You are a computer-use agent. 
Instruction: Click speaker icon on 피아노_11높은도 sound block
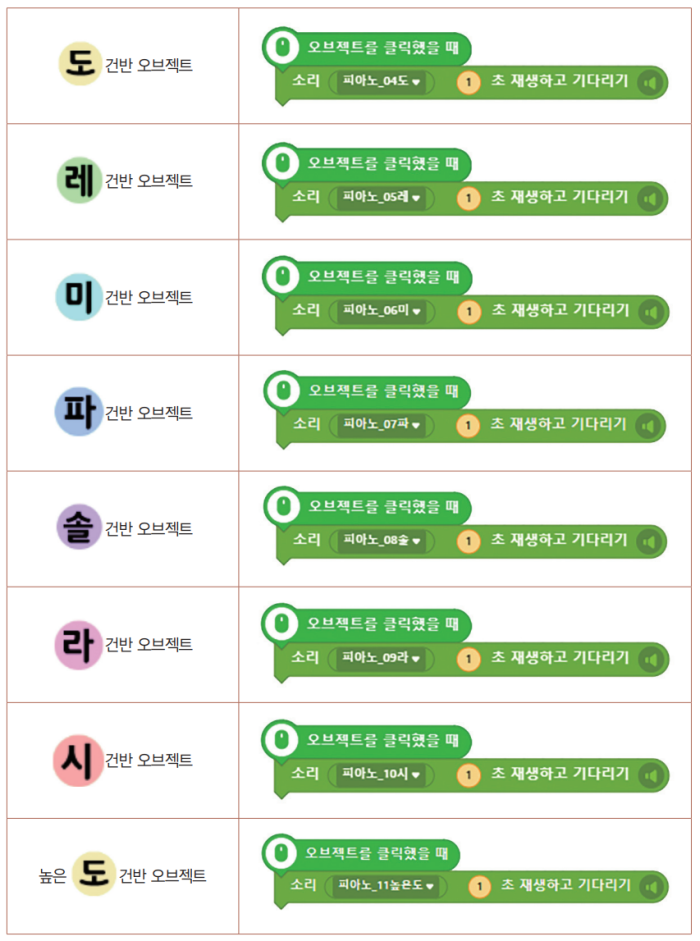pos(651,887)
